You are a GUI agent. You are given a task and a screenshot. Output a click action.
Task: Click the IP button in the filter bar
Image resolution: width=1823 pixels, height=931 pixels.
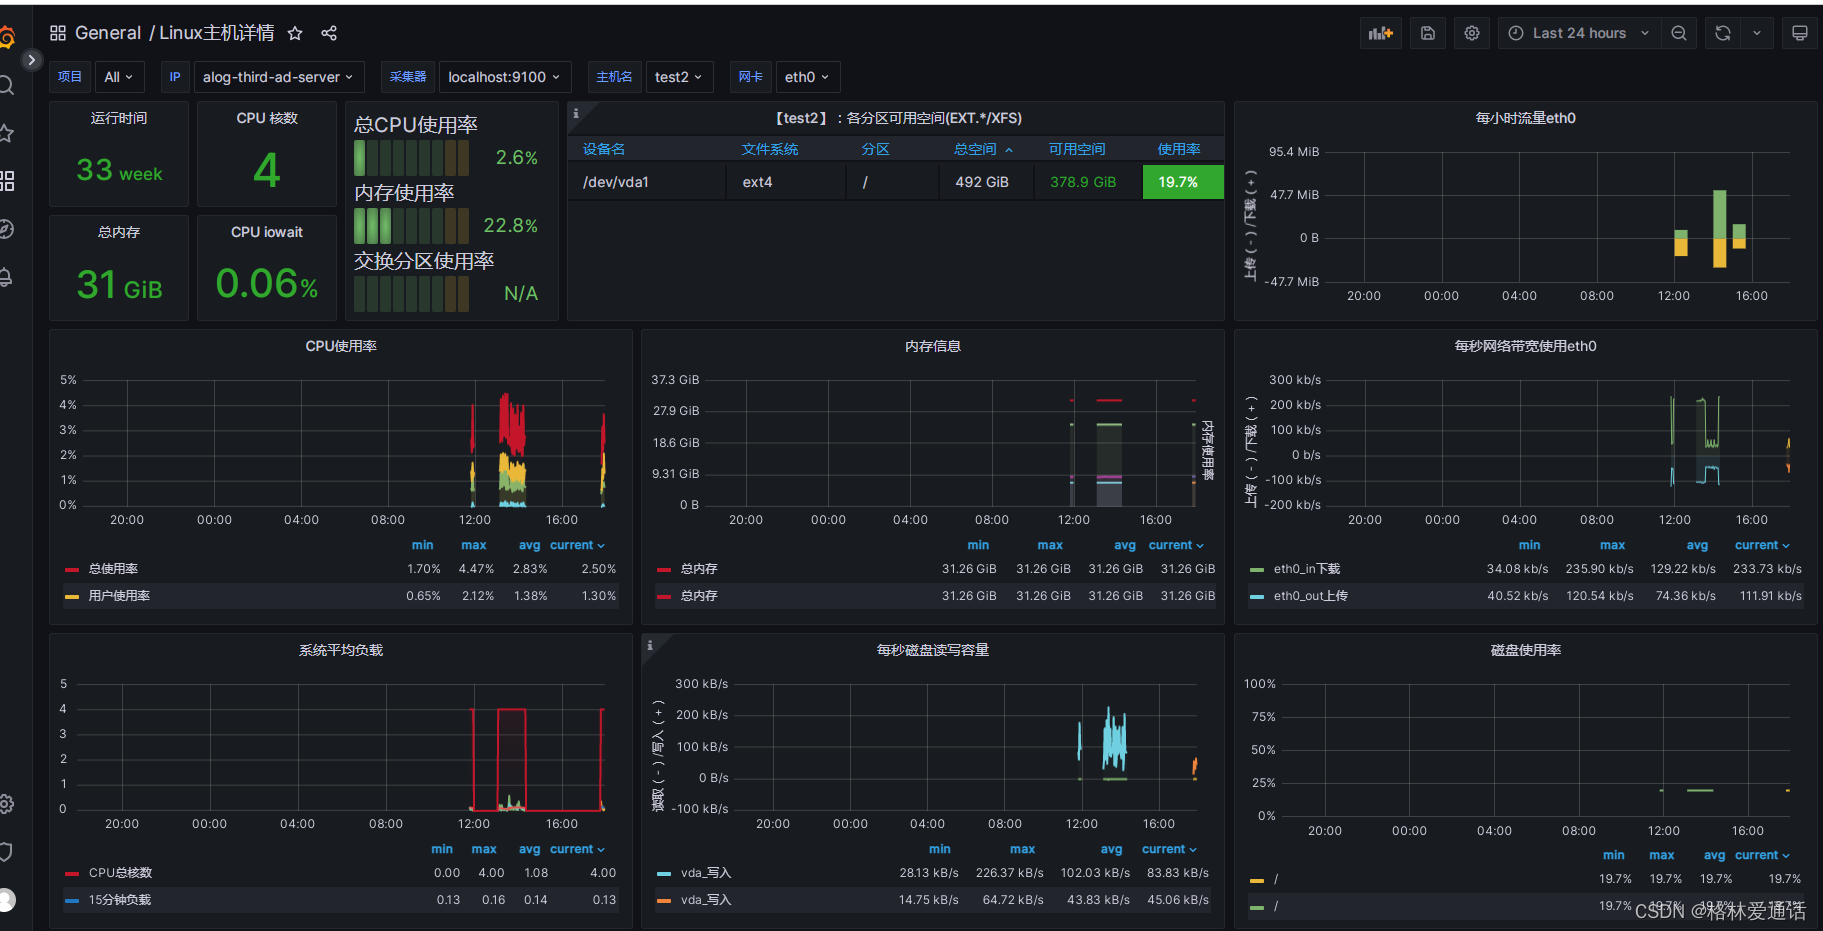click(x=174, y=77)
